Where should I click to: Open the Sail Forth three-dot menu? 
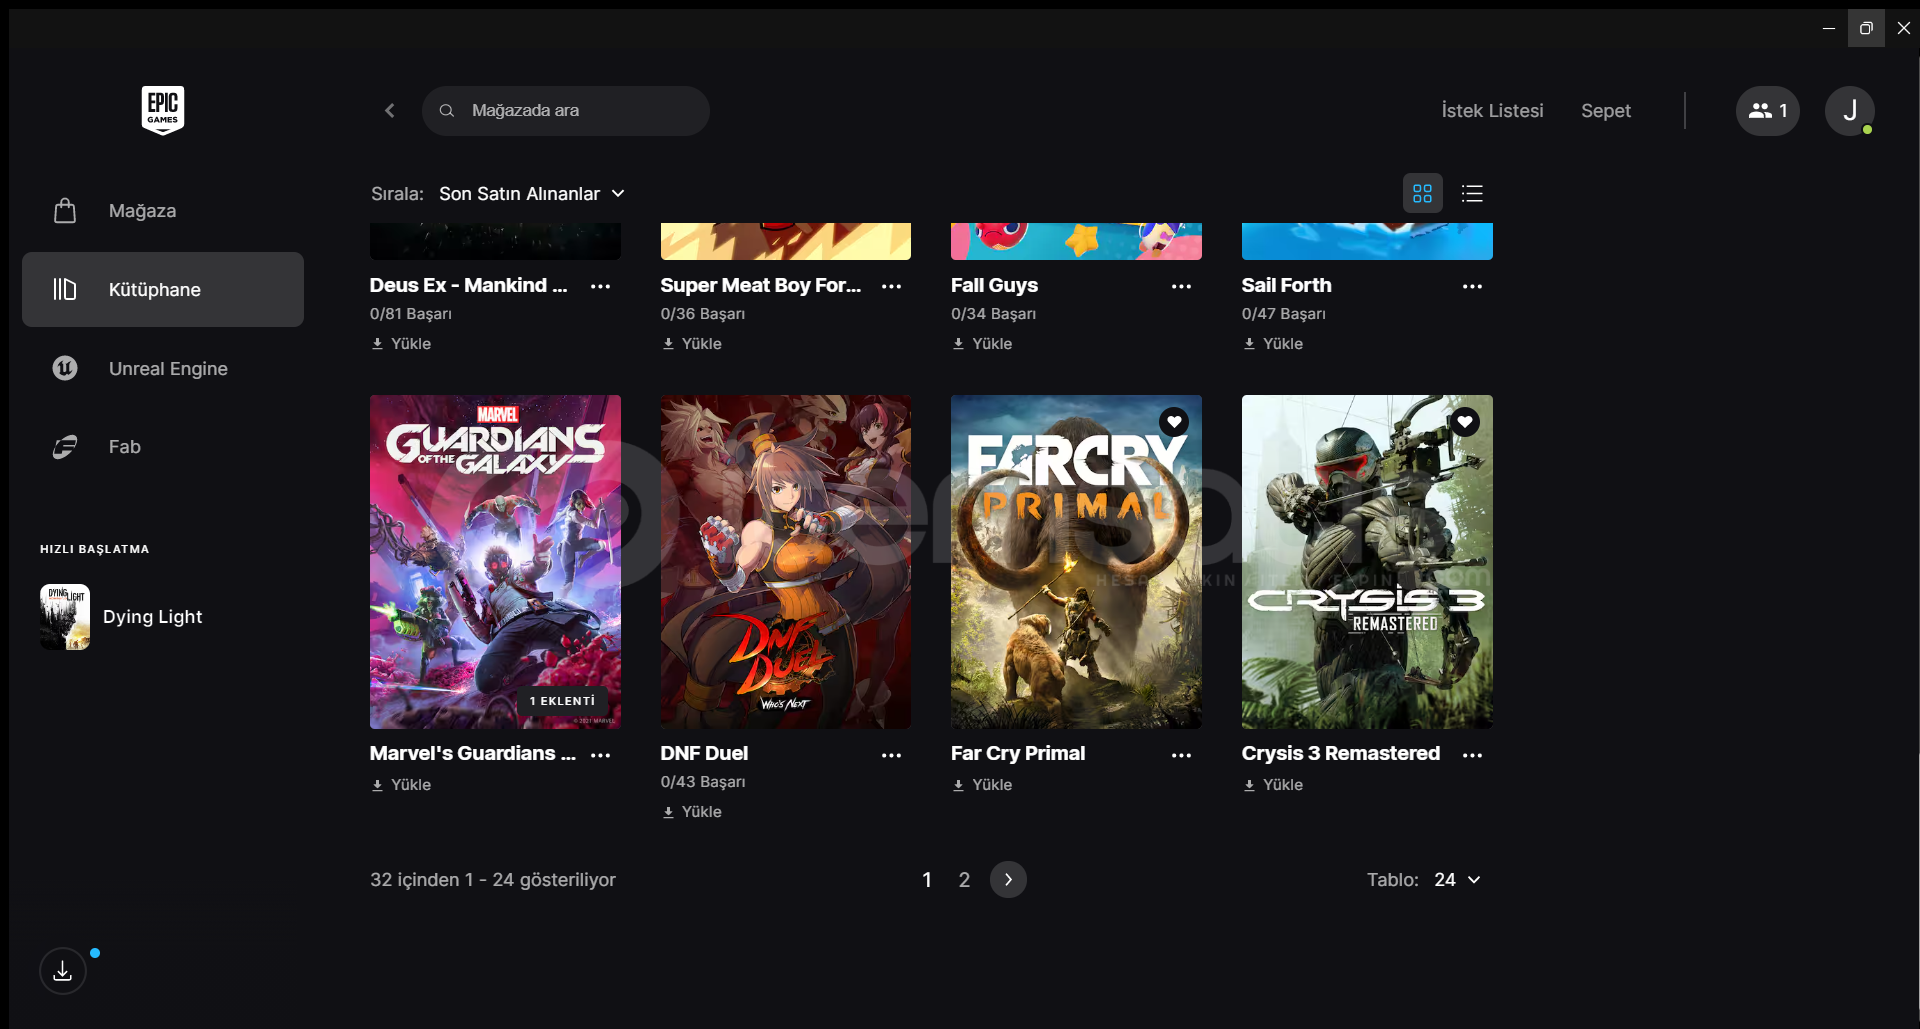(x=1472, y=286)
